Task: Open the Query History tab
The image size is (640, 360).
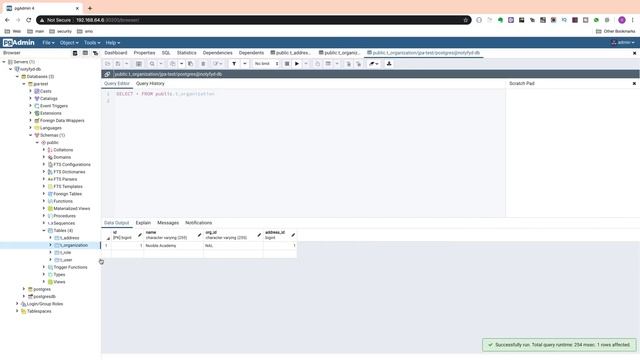Action: click(x=150, y=83)
